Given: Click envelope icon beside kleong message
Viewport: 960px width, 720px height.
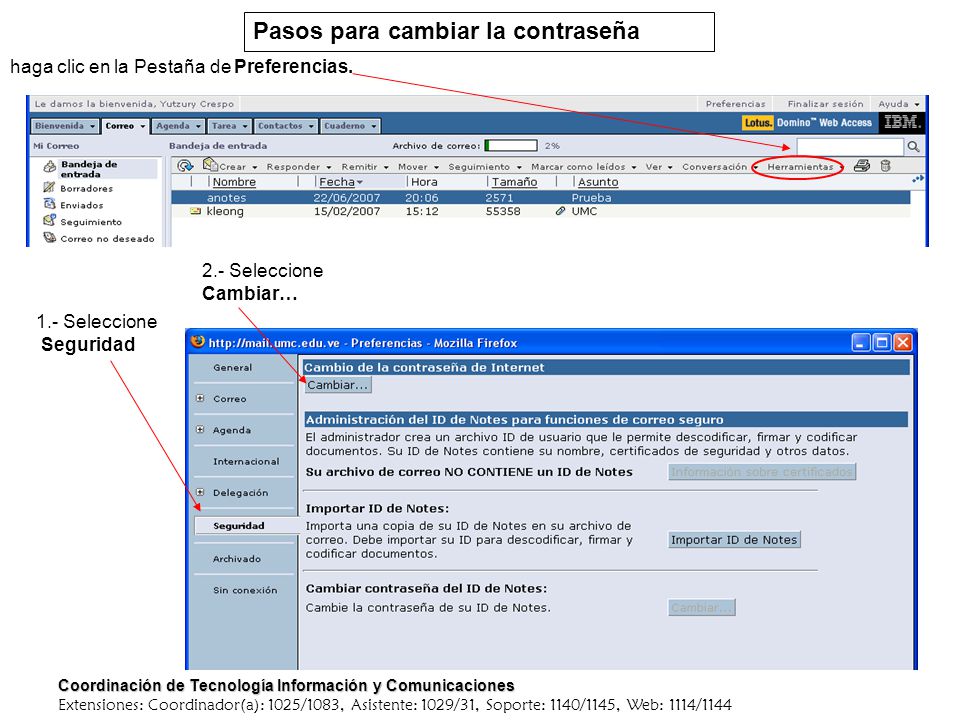Looking at the screenshot, I should (195, 211).
